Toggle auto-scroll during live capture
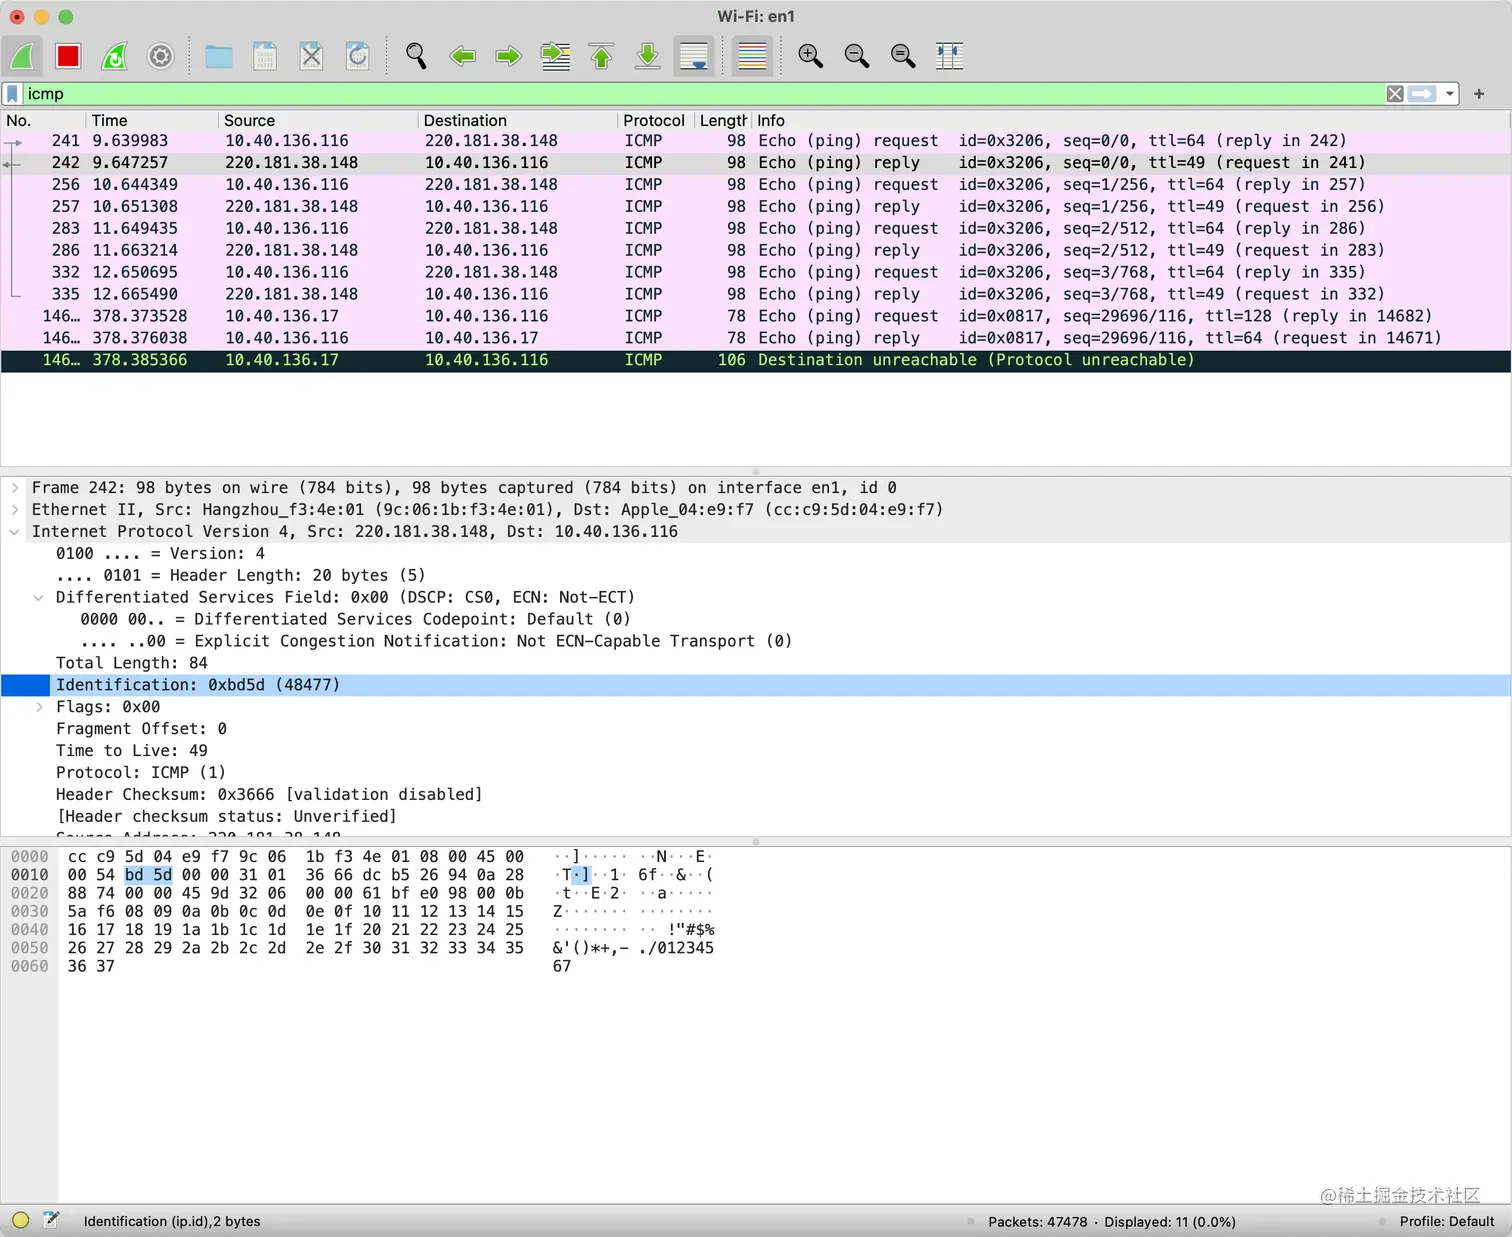This screenshot has height=1237, width=1512. click(694, 56)
